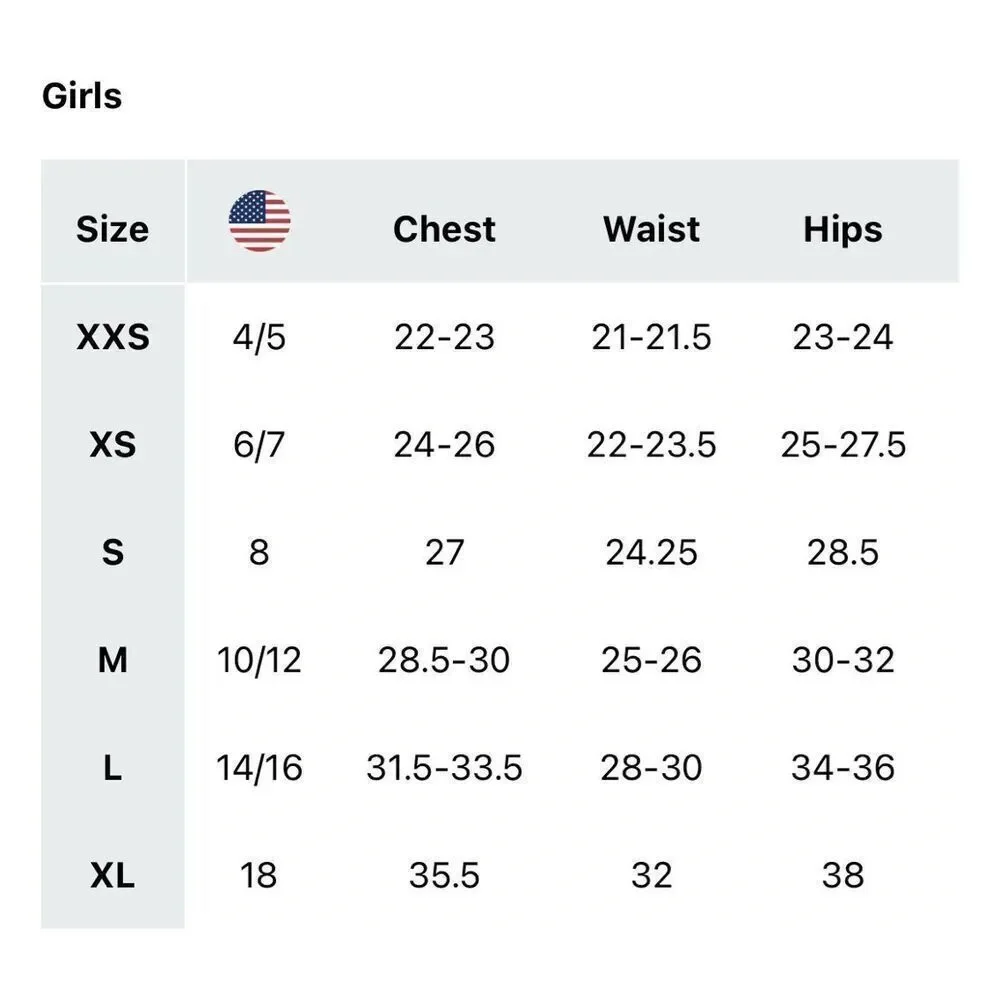Click the 10/12 US size cell
Viewport: 1000px width, 1000px height.
[259, 659]
